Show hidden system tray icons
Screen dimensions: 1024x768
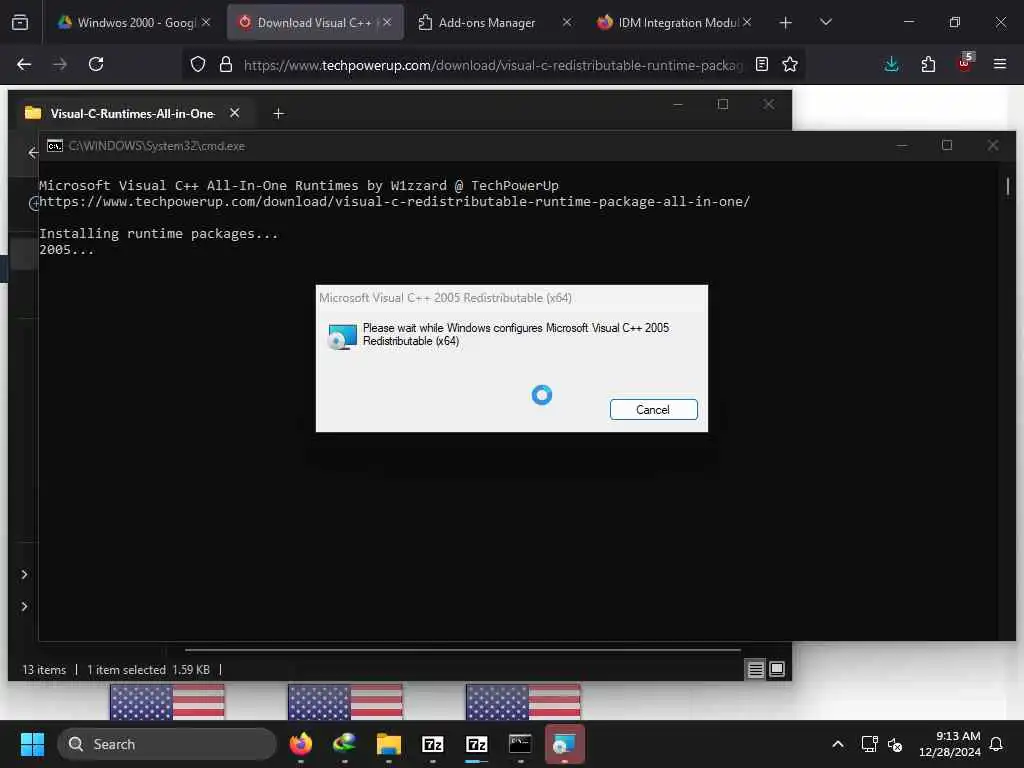(838, 744)
